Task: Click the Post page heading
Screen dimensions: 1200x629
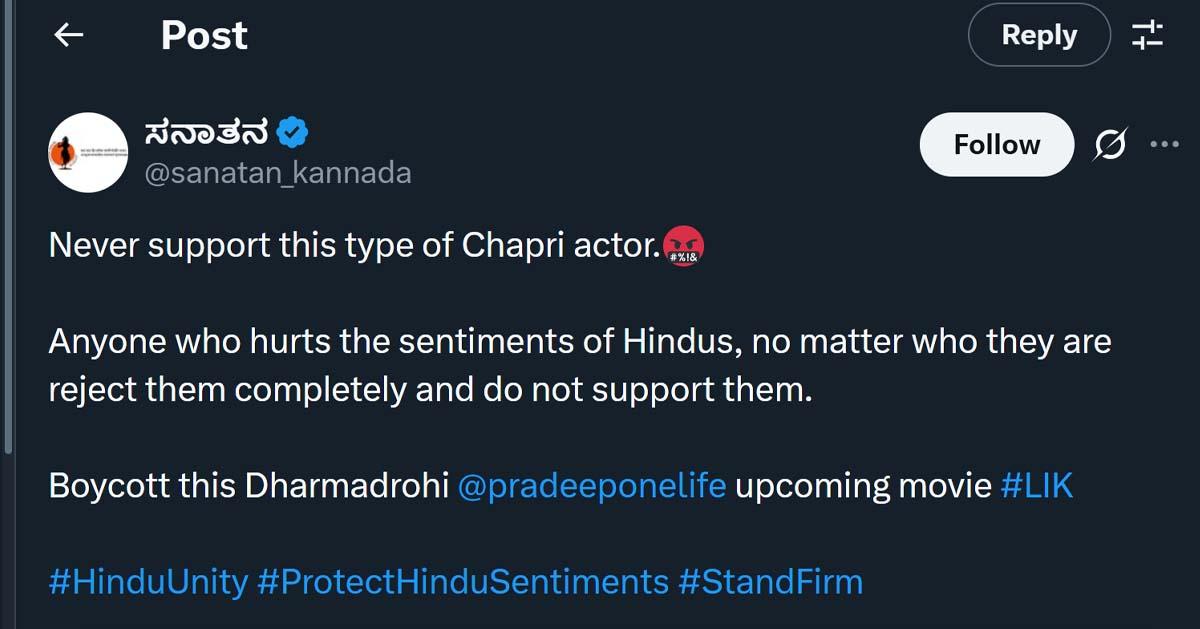Action: pyautogui.click(x=204, y=36)
